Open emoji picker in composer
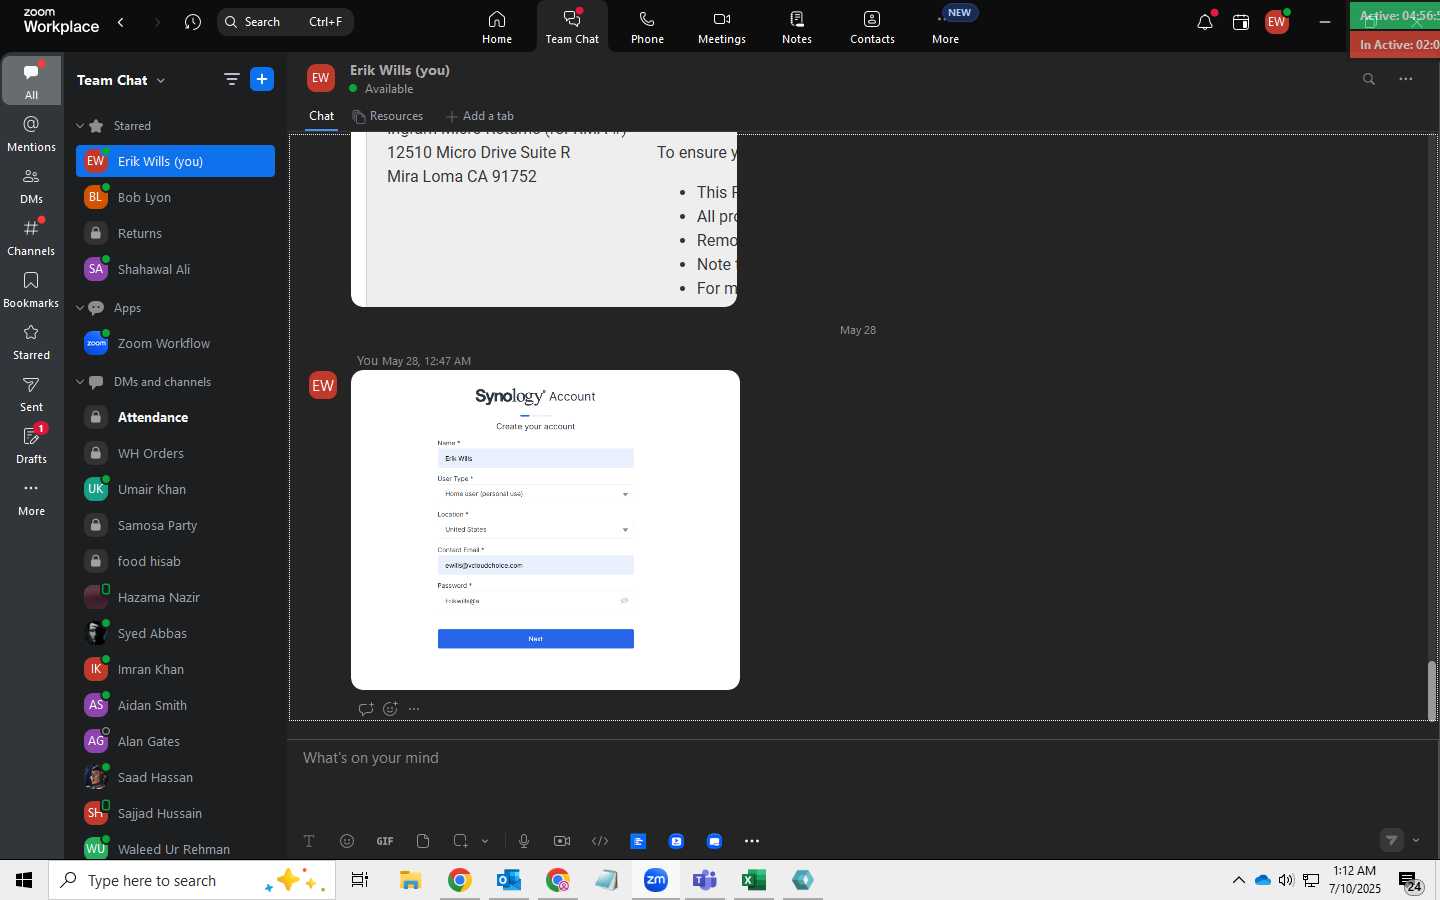 coord(347,841)
